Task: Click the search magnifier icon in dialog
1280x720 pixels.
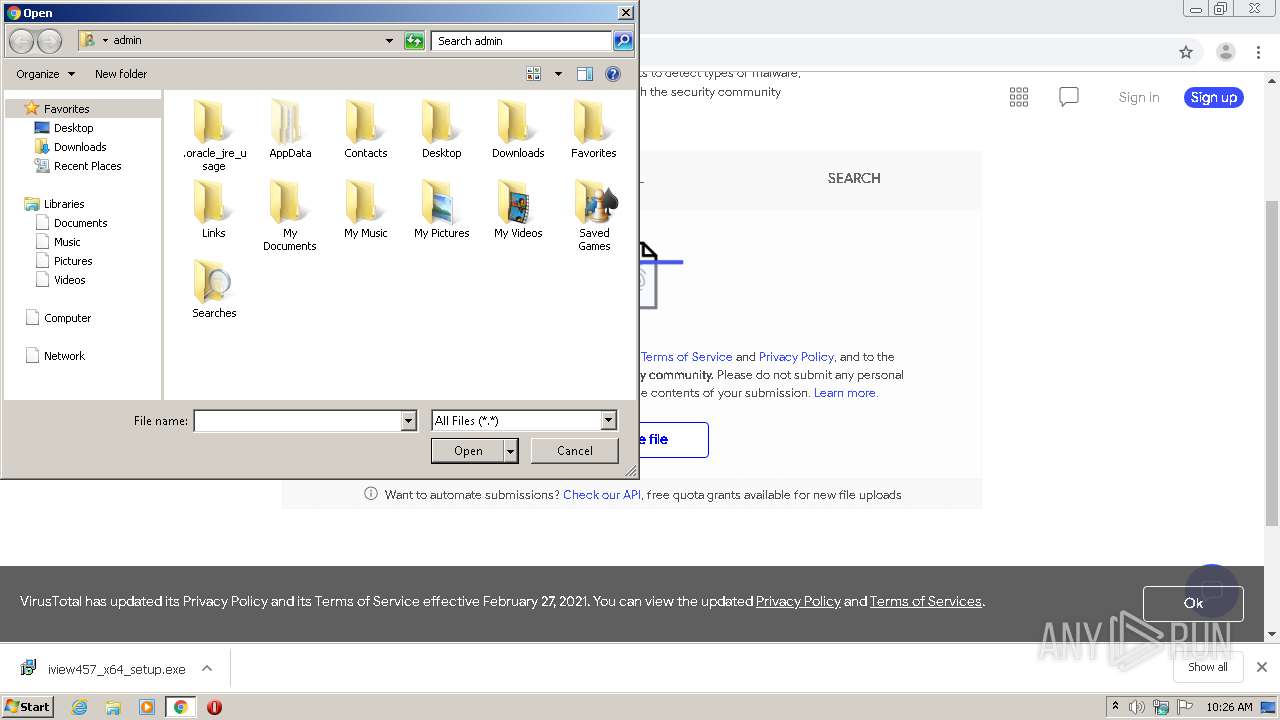Action: pyautogui.click(x=623, y=41)
